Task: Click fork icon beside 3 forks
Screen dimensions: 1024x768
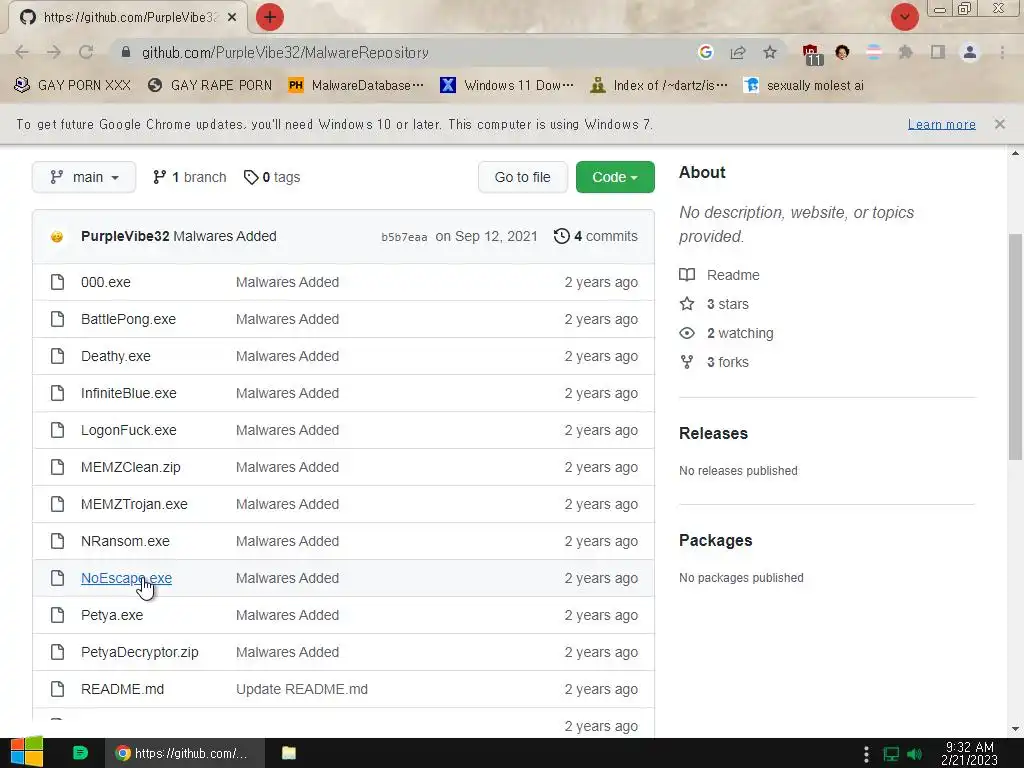Action: click(x=687, y=362)
